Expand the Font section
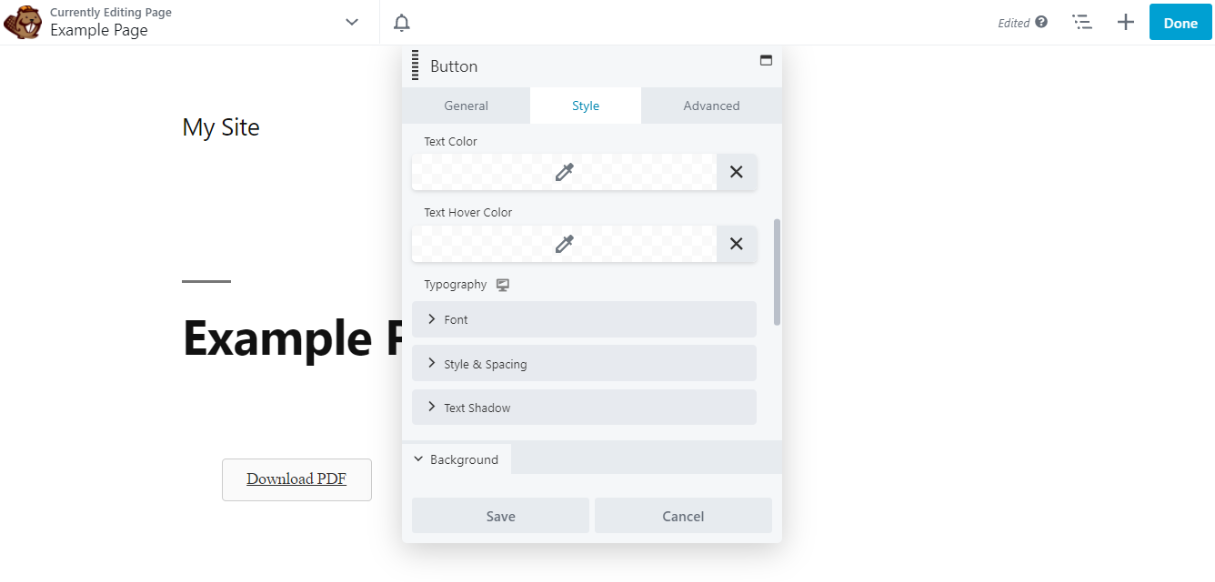Viewport: 1215px width, 582px height. (x=584, y=319)
